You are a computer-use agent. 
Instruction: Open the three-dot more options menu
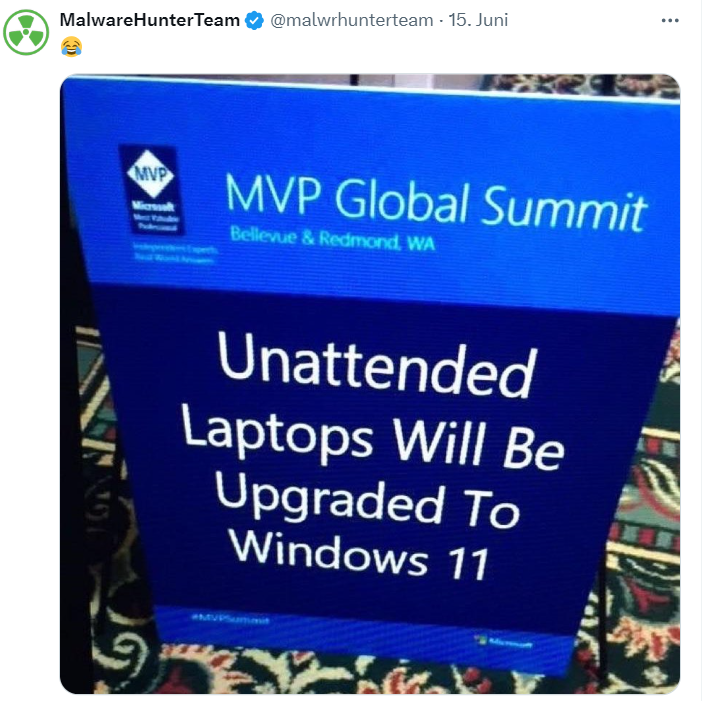pos(670,20)
